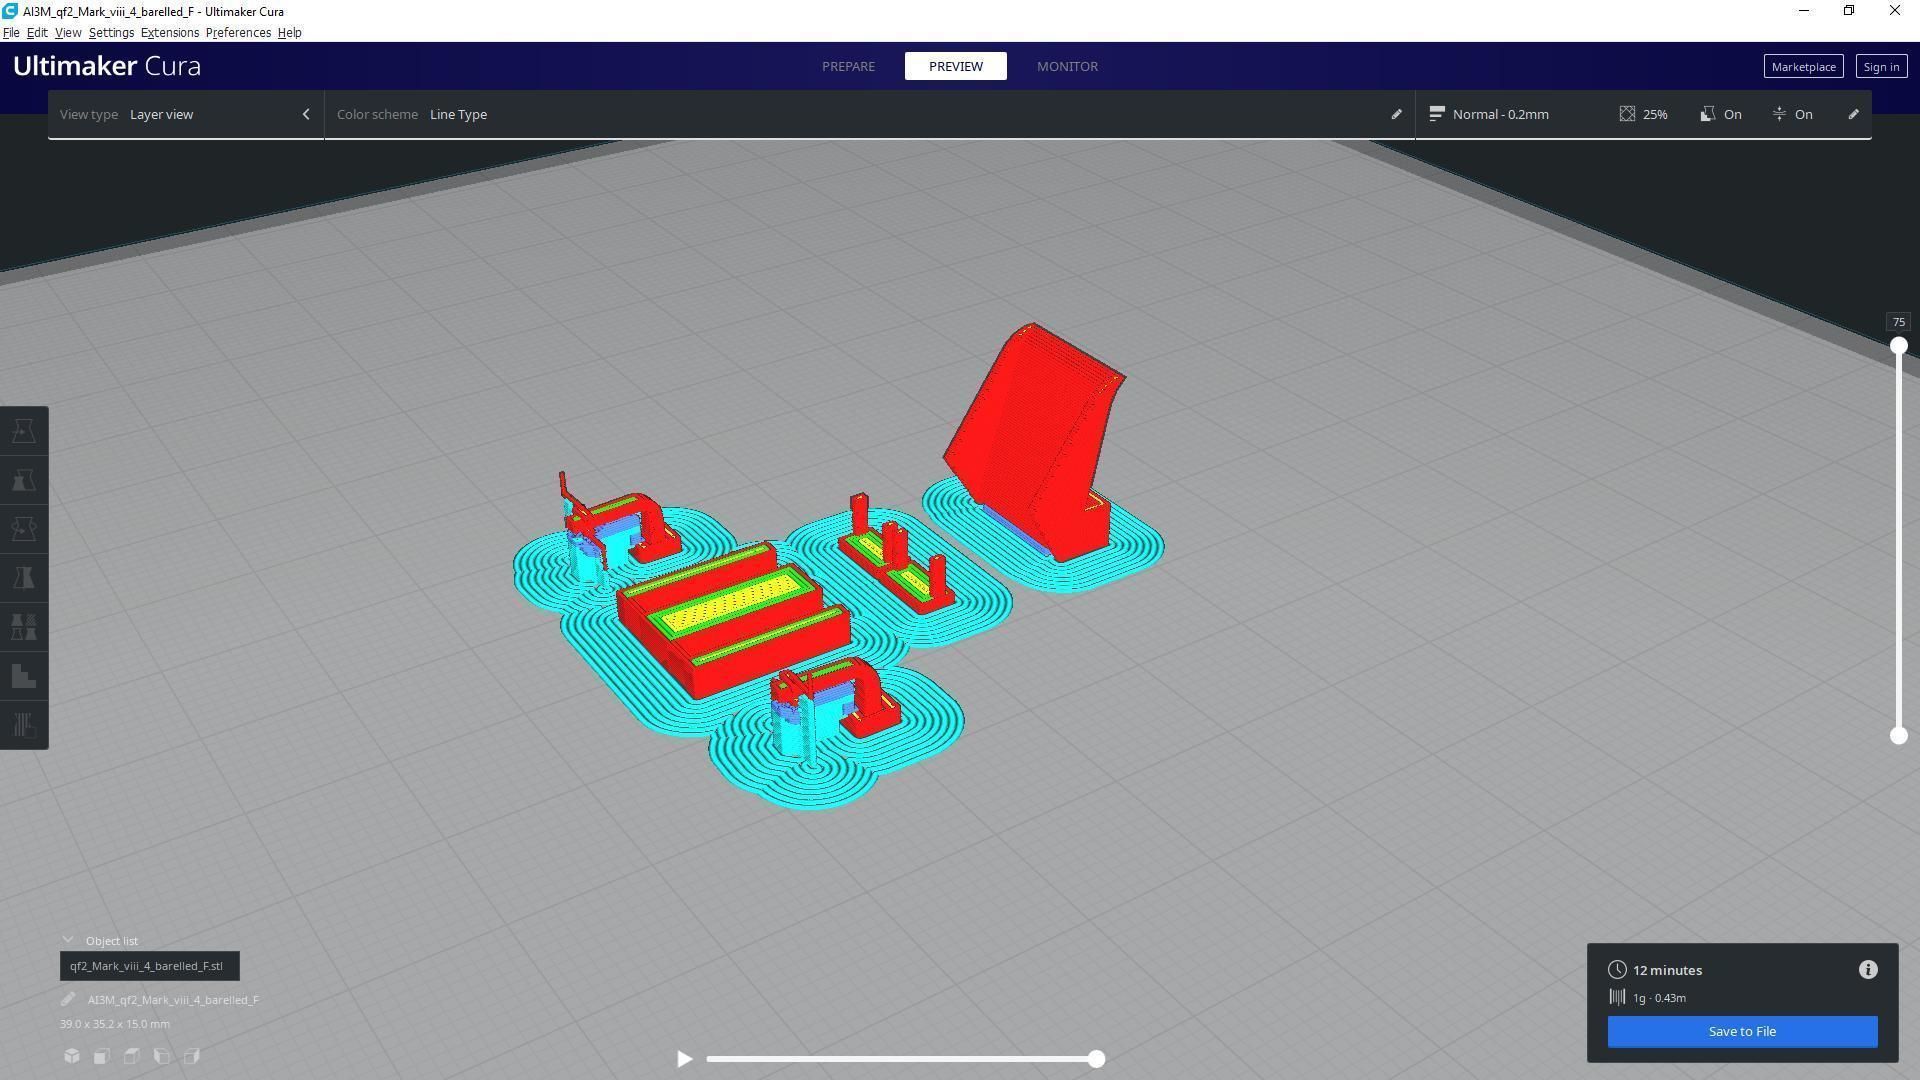
Task: Switch to 3D isometric camera view
Action: 72,1056
